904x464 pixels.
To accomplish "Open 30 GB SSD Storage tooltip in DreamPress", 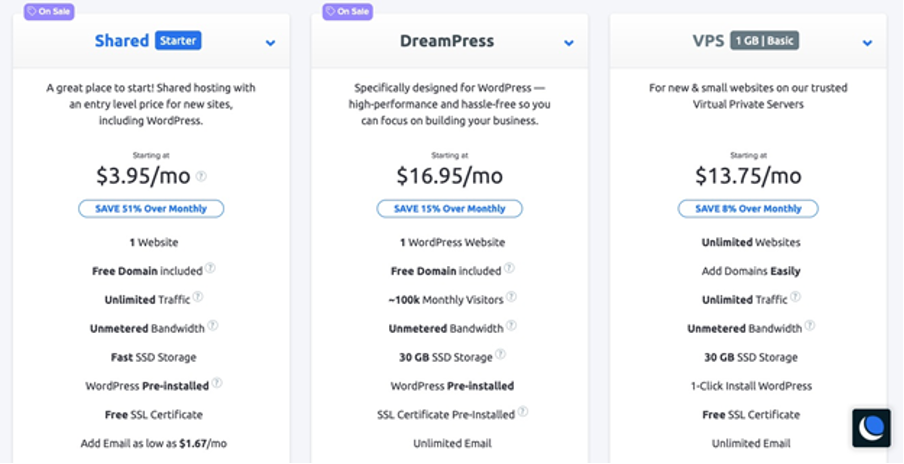I will tap(500, 354).
